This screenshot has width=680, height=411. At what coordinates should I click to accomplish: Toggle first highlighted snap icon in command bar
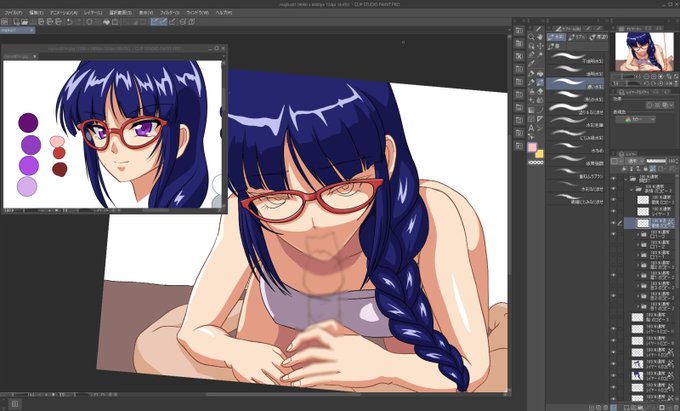tap(155, 22)
